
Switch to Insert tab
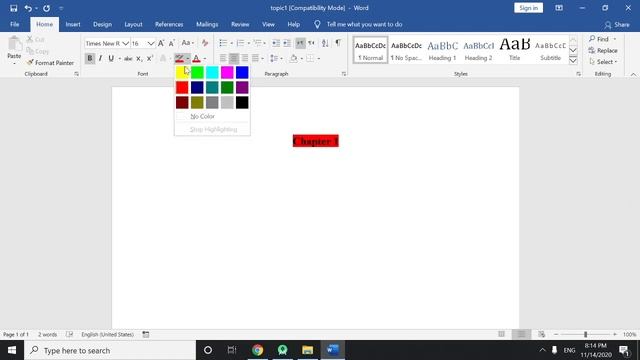pos(73,24)
